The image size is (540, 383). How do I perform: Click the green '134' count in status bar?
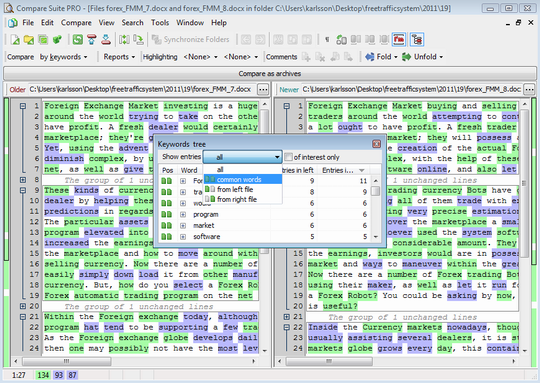pos(43,375)
